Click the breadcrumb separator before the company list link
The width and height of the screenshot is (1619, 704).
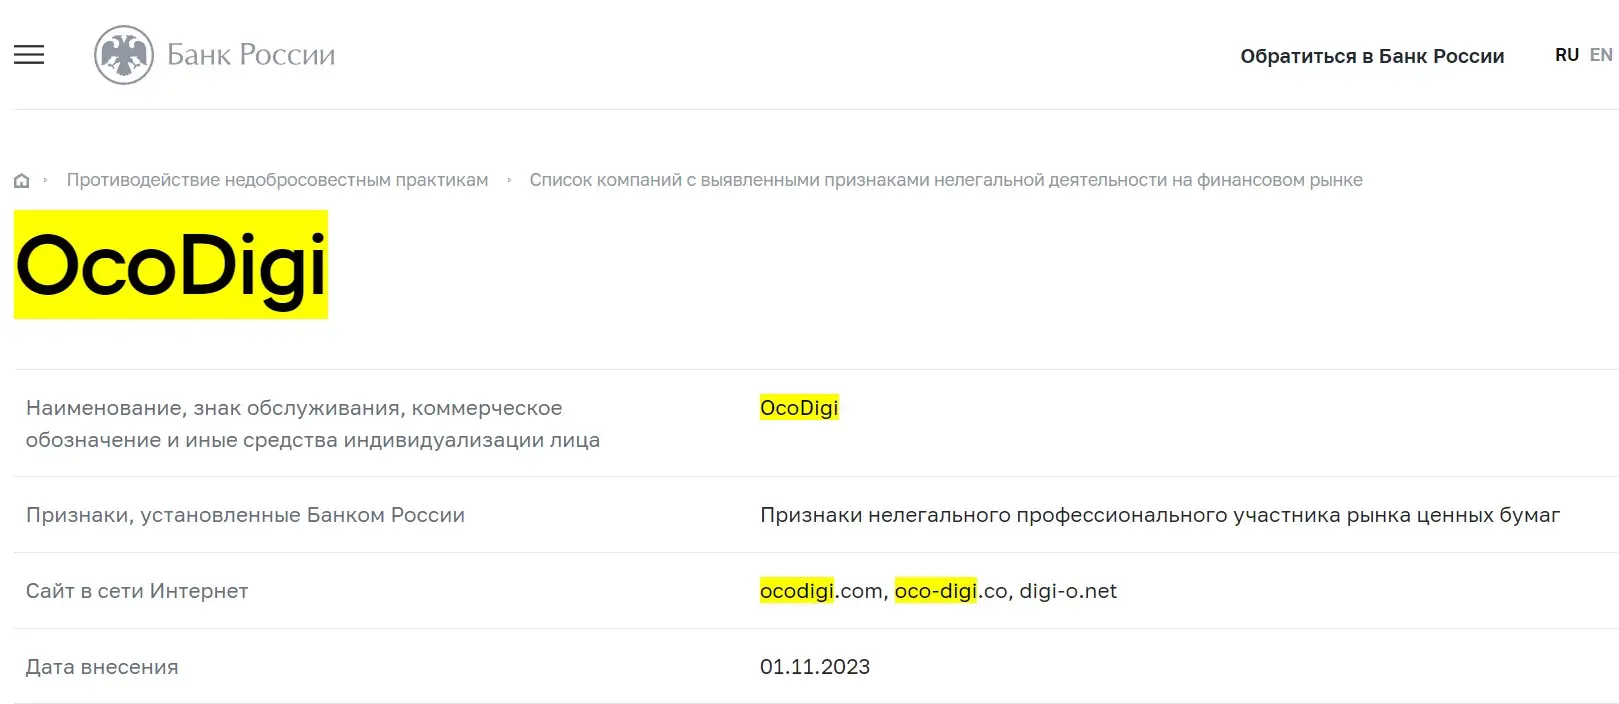coord(509,180)
